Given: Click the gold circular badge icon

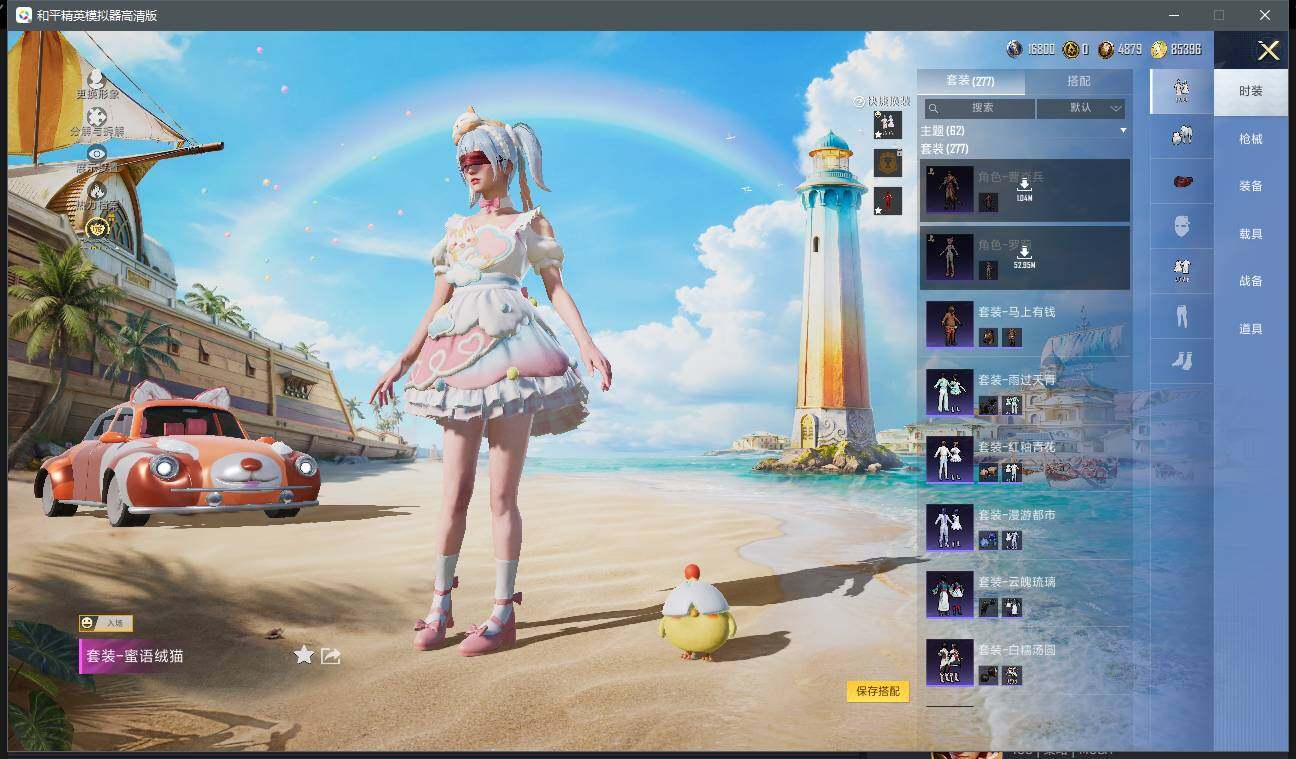Looking at the screenshot, I should point(96,228).
